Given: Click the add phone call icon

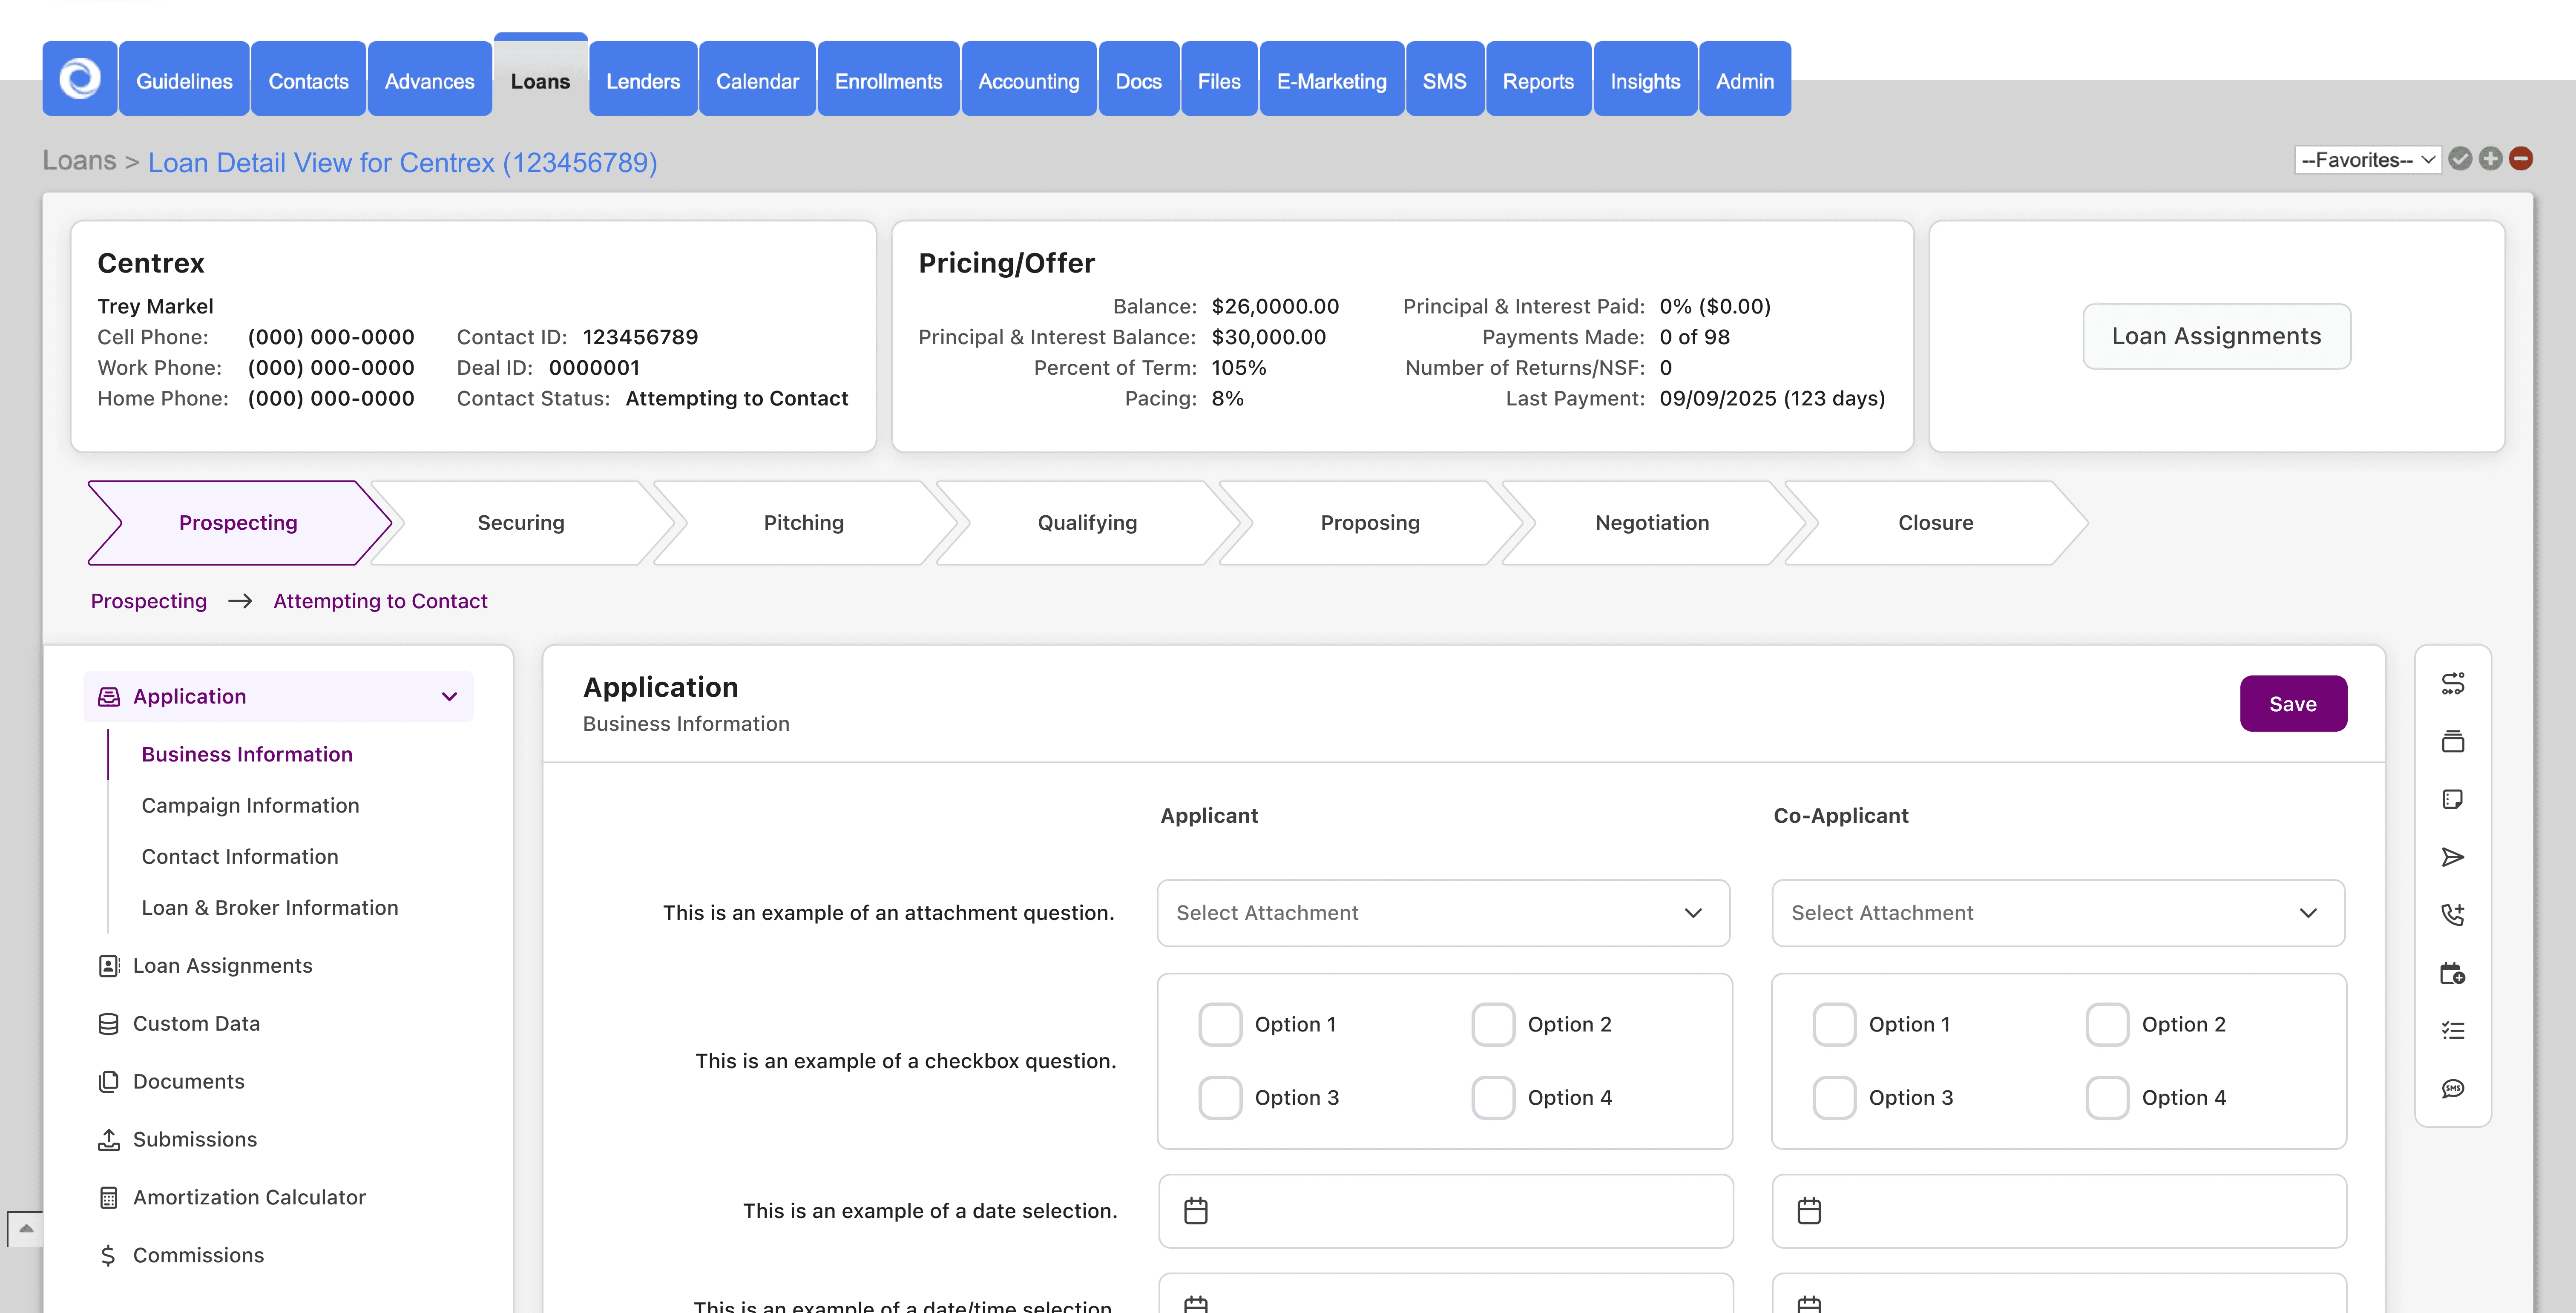Looking at the screenshot, I should tap(2452, 914).
